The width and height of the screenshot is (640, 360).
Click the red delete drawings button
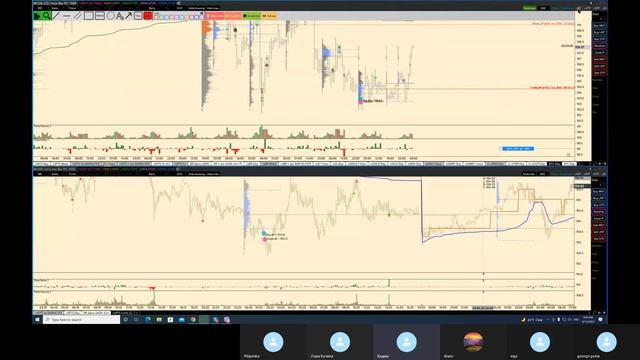(148, 16)
